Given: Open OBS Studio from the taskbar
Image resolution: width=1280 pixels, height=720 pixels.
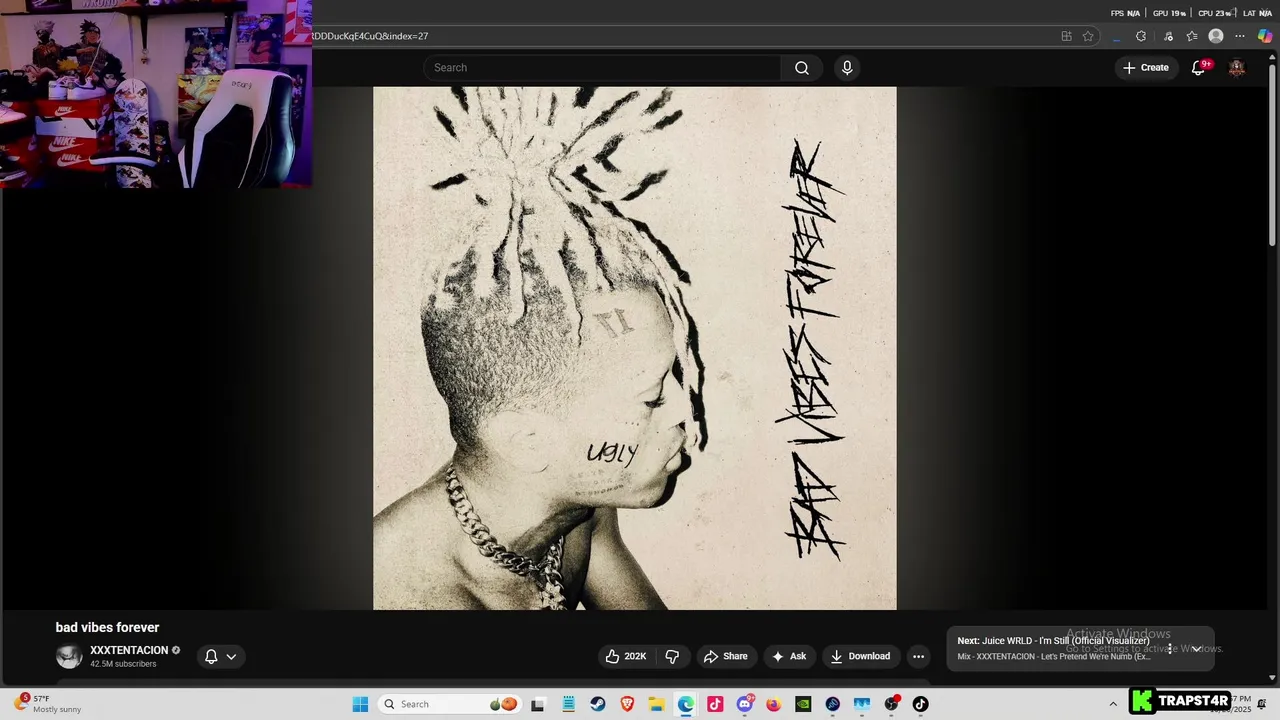Looking at the screenshot, I should (x=891, y=704).
